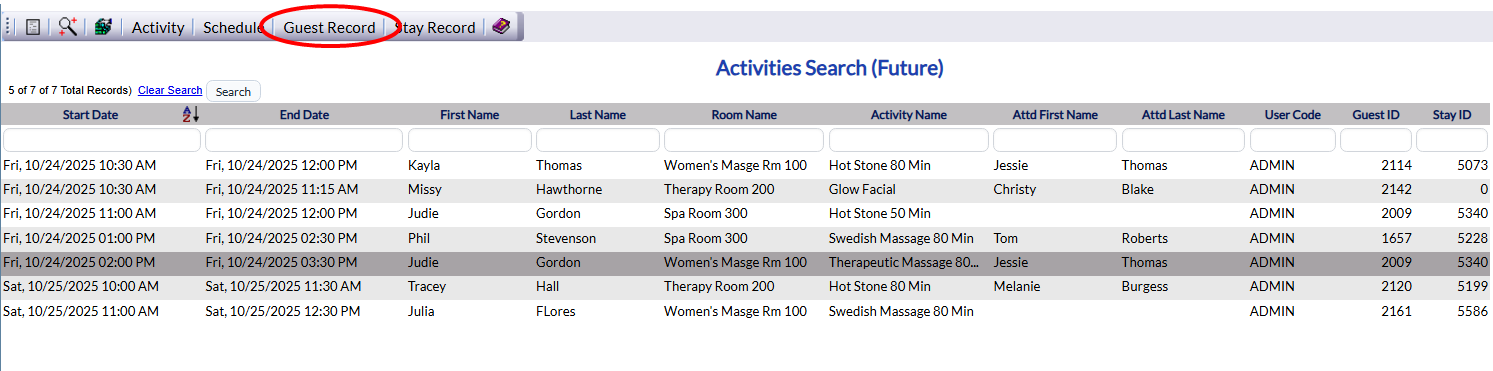Image resolution: width=1493 pixels, height=371 pixels.
Task: Click the First Name filter field
Action: click(x=469, y=140)
